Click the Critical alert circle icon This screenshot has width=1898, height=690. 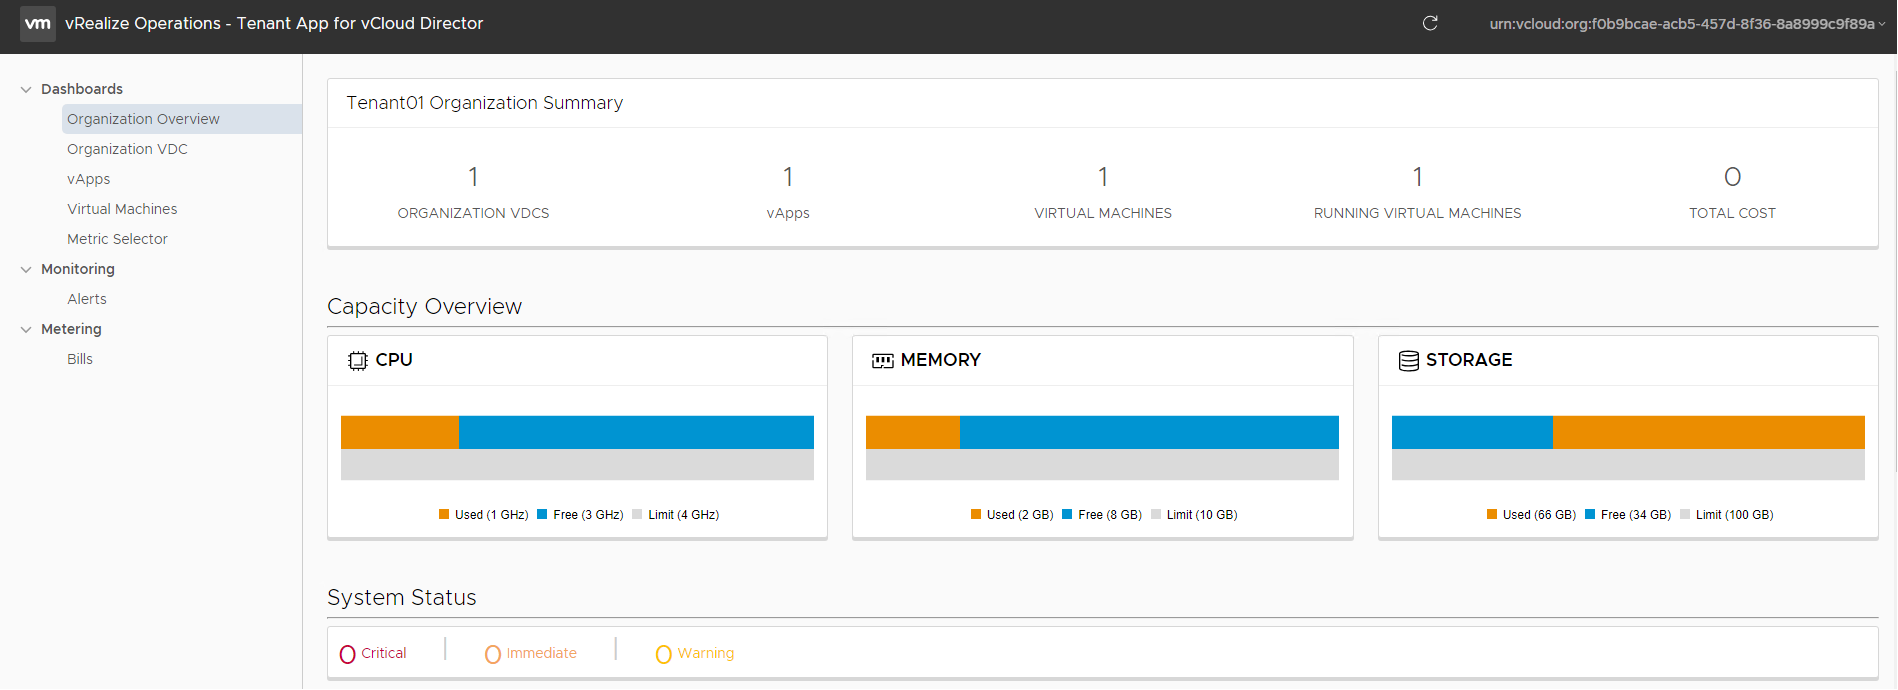tap(348, 654)
